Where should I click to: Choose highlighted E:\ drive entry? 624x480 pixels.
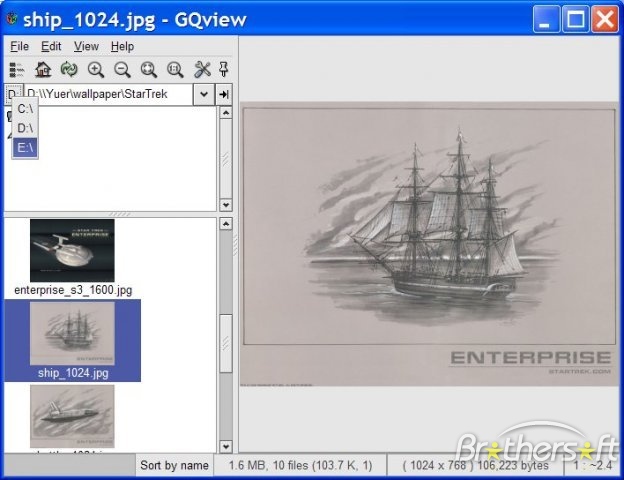click(x=25, y=148)
